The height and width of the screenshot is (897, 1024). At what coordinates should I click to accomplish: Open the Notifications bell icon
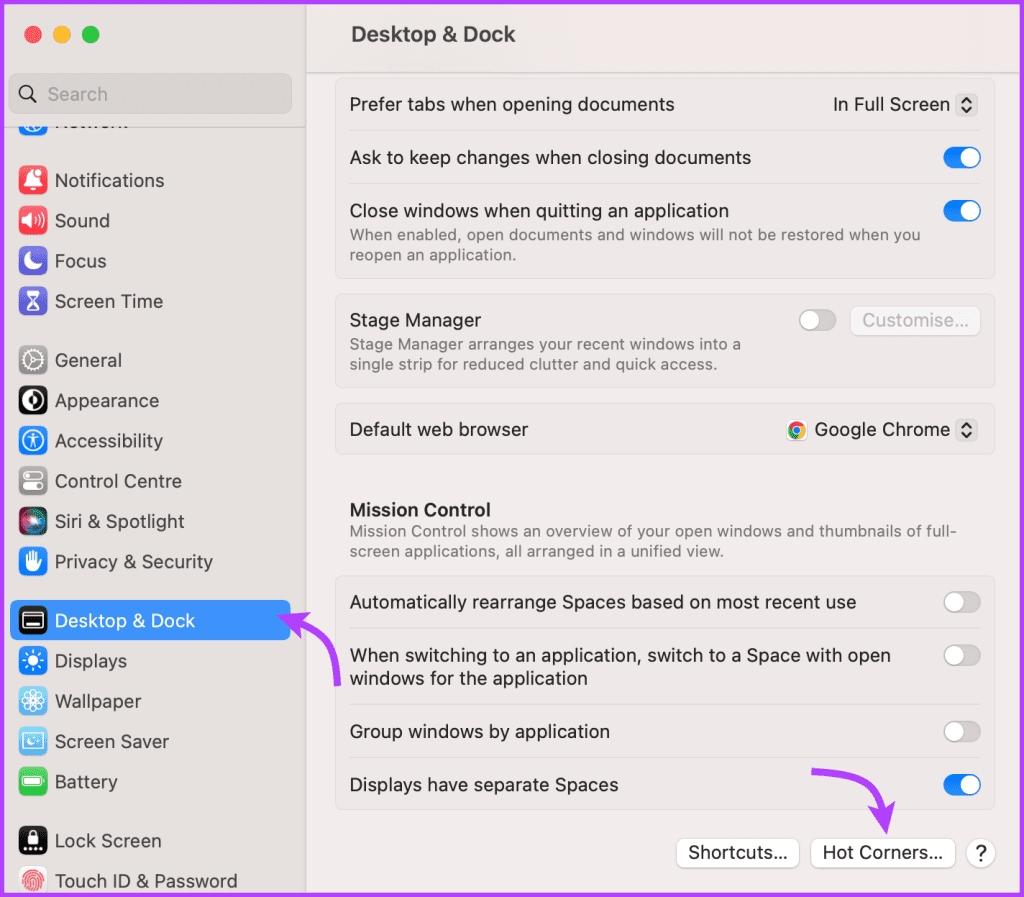33,180
